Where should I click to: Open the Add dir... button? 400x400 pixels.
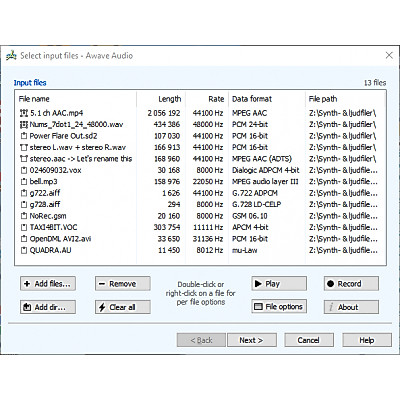click(48, 307)
